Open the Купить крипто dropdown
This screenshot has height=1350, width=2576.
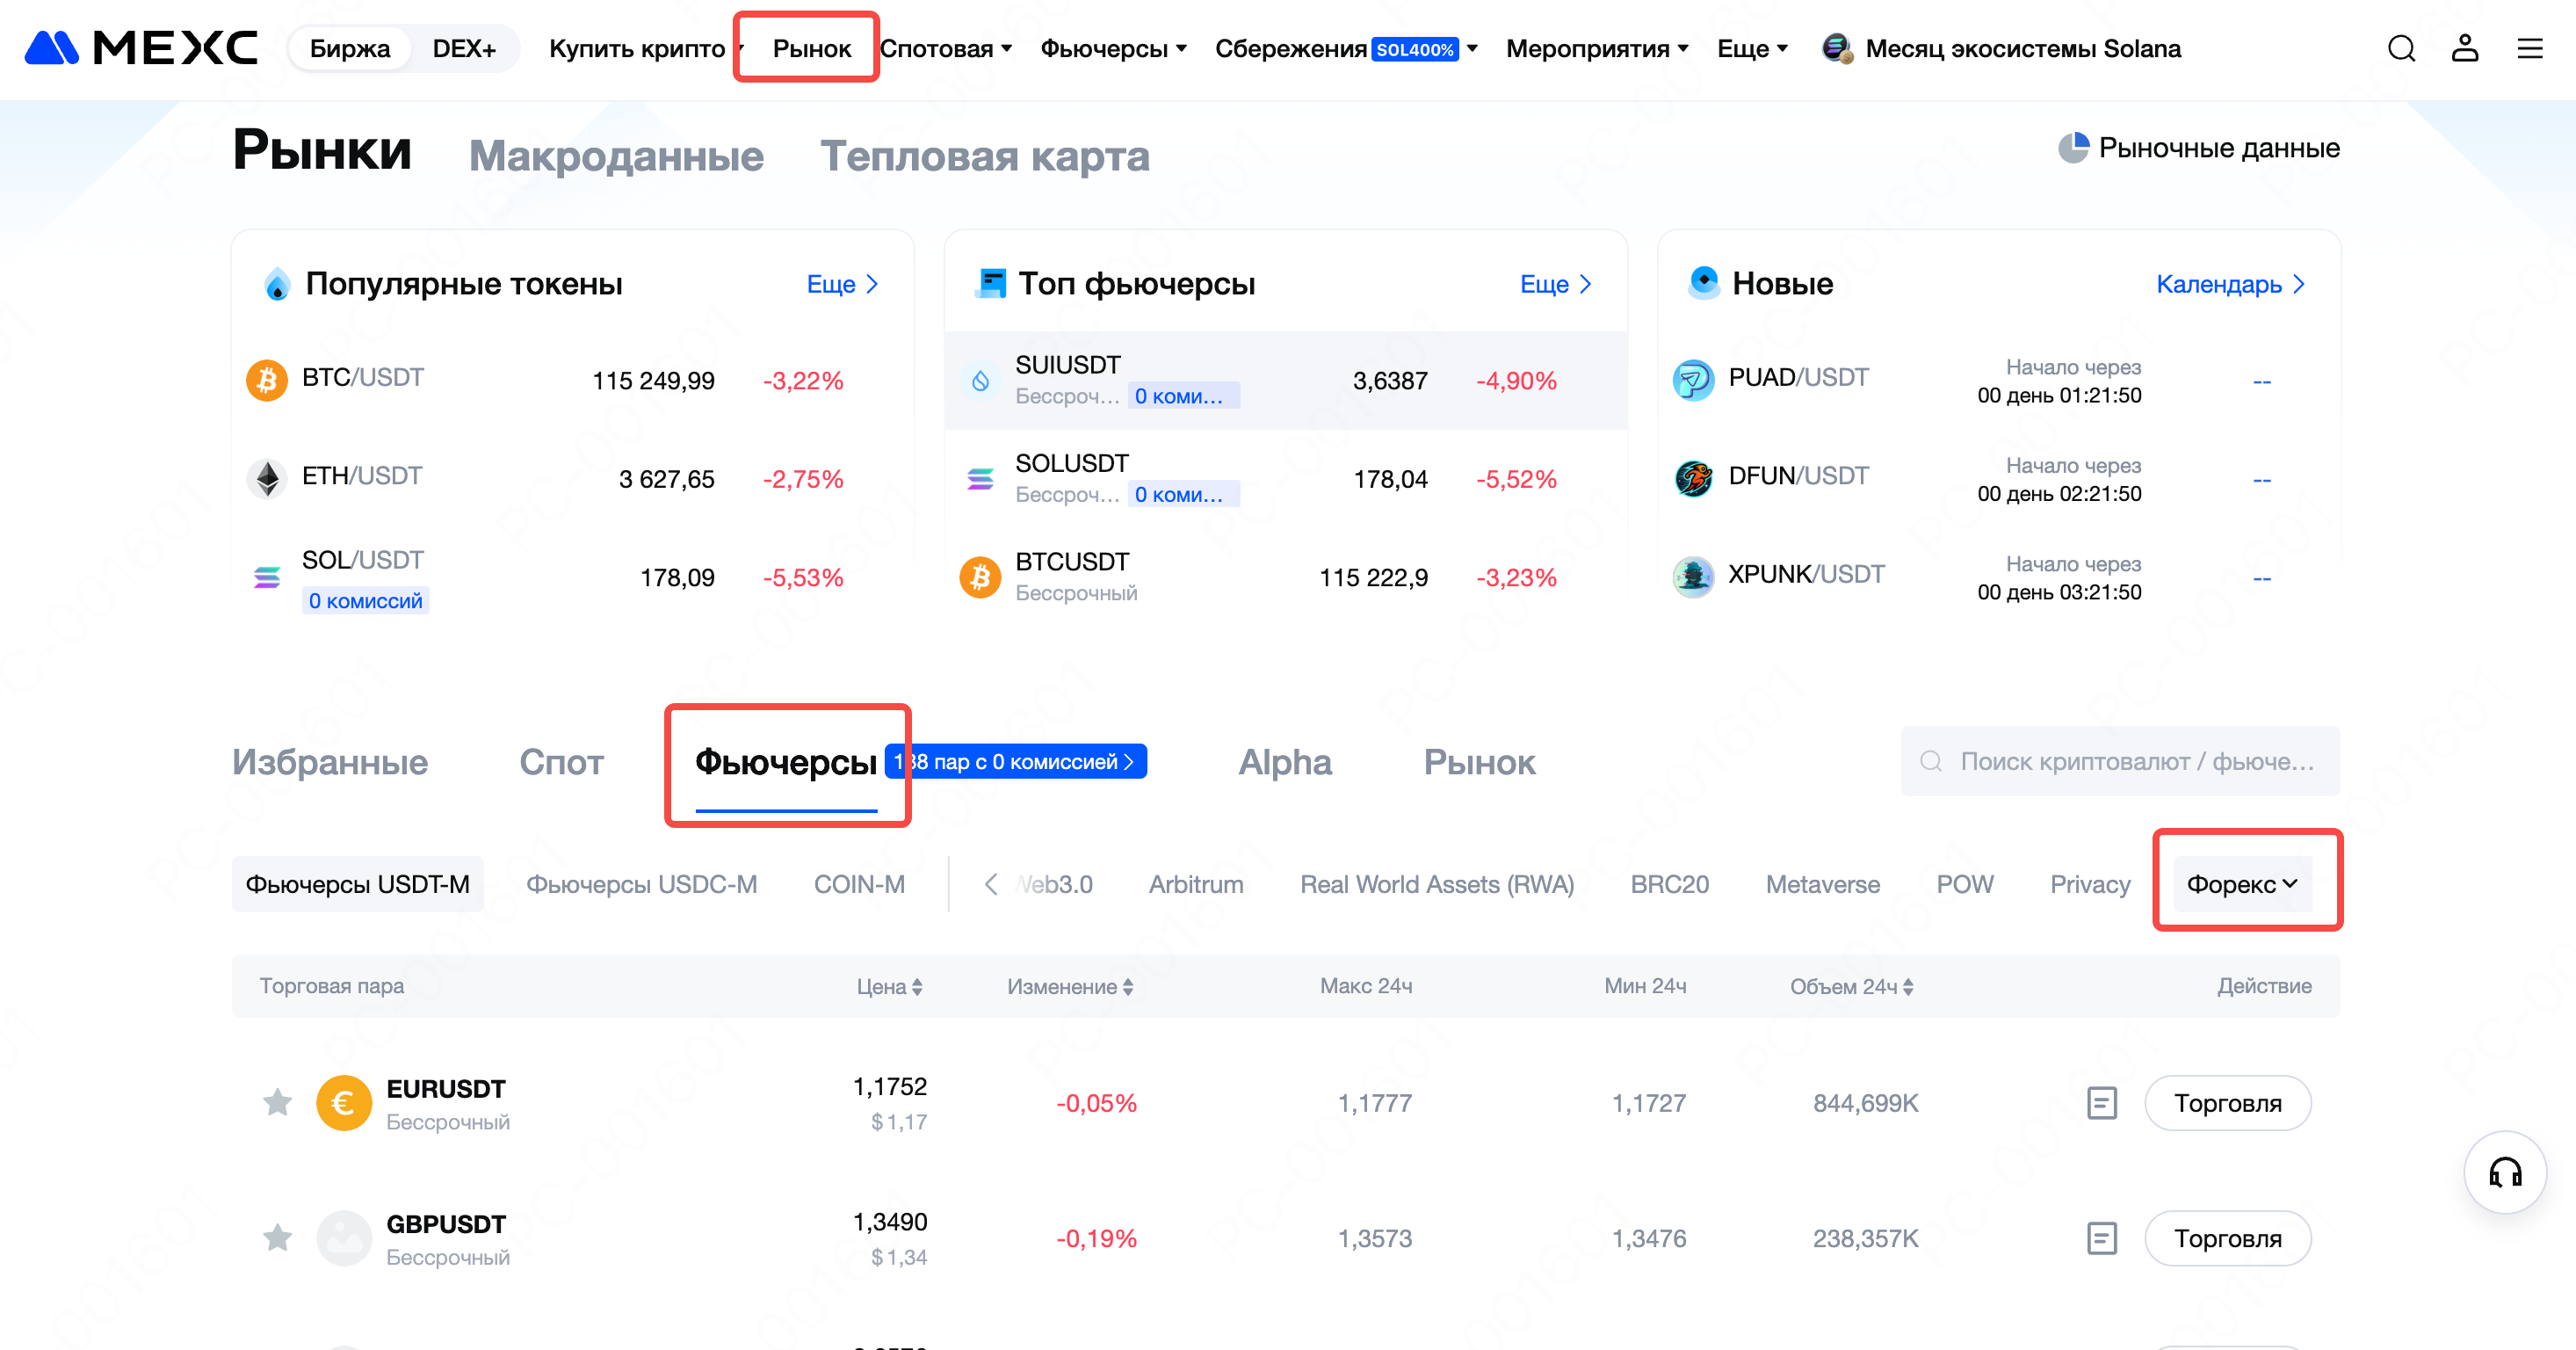(x=647, y=48)
